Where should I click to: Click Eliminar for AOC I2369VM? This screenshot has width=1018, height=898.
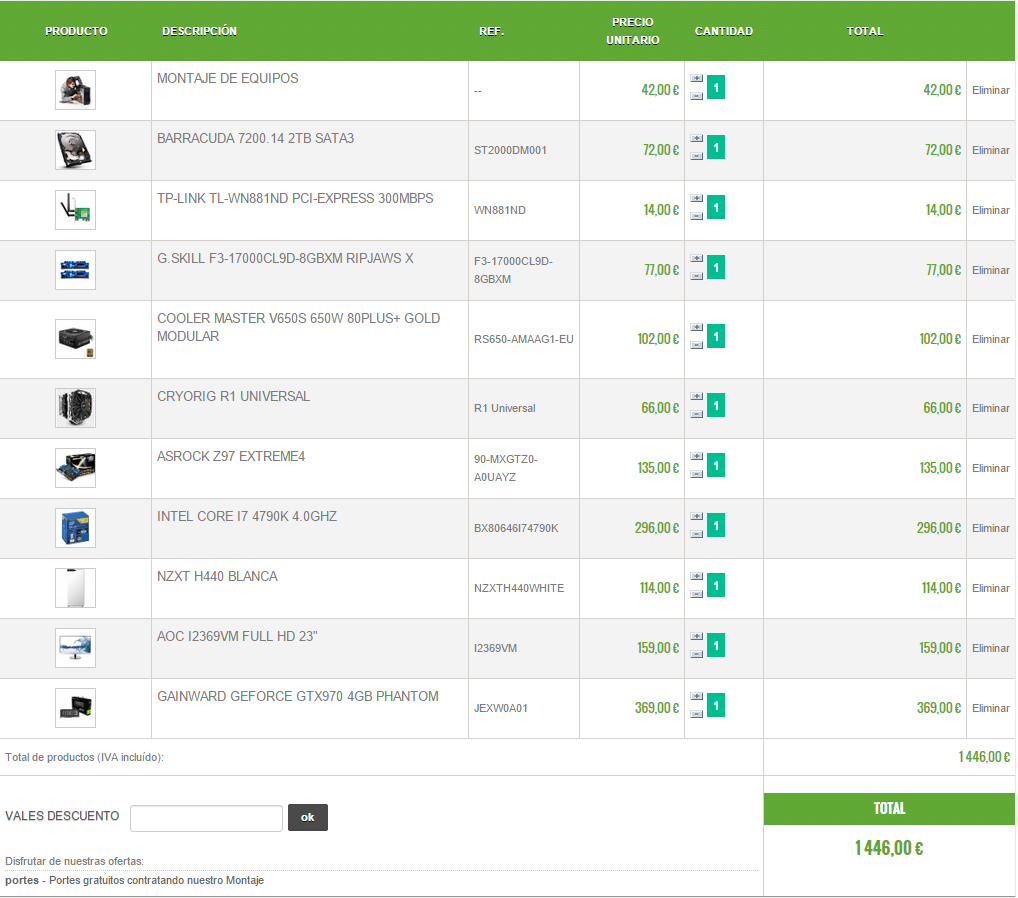[x=990, y=648]
